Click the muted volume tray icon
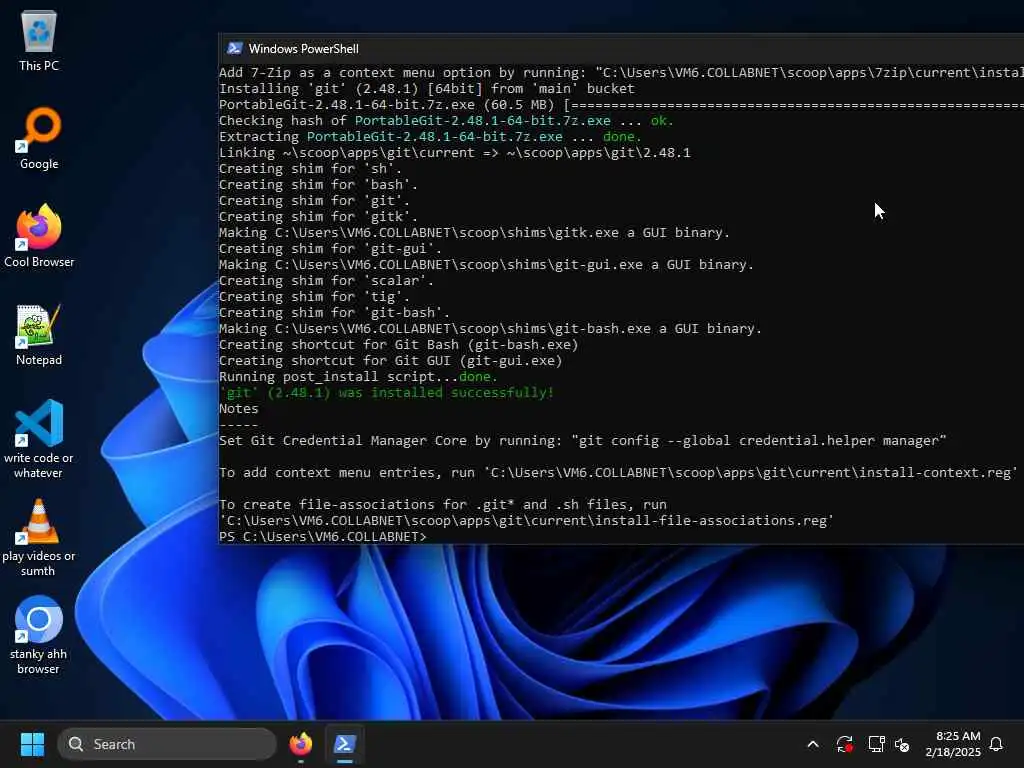Image resolution: width=1024 pixels, height=768 pixels. click(x=903, y=744)
